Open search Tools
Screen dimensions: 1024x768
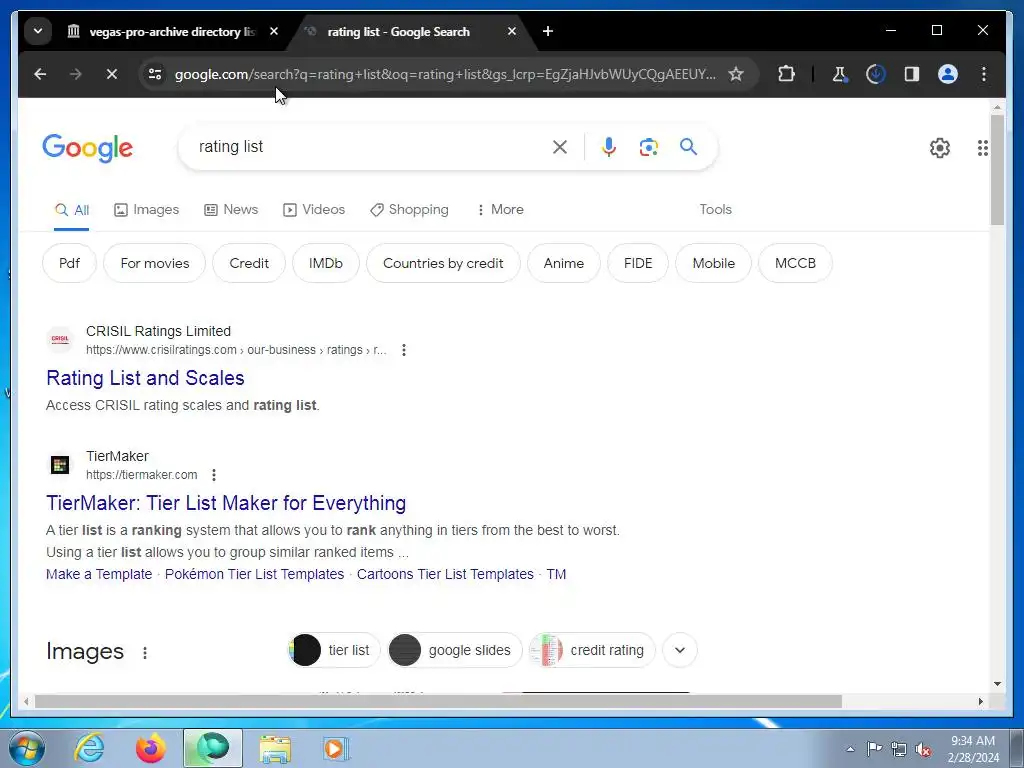(x=715, y=210)
